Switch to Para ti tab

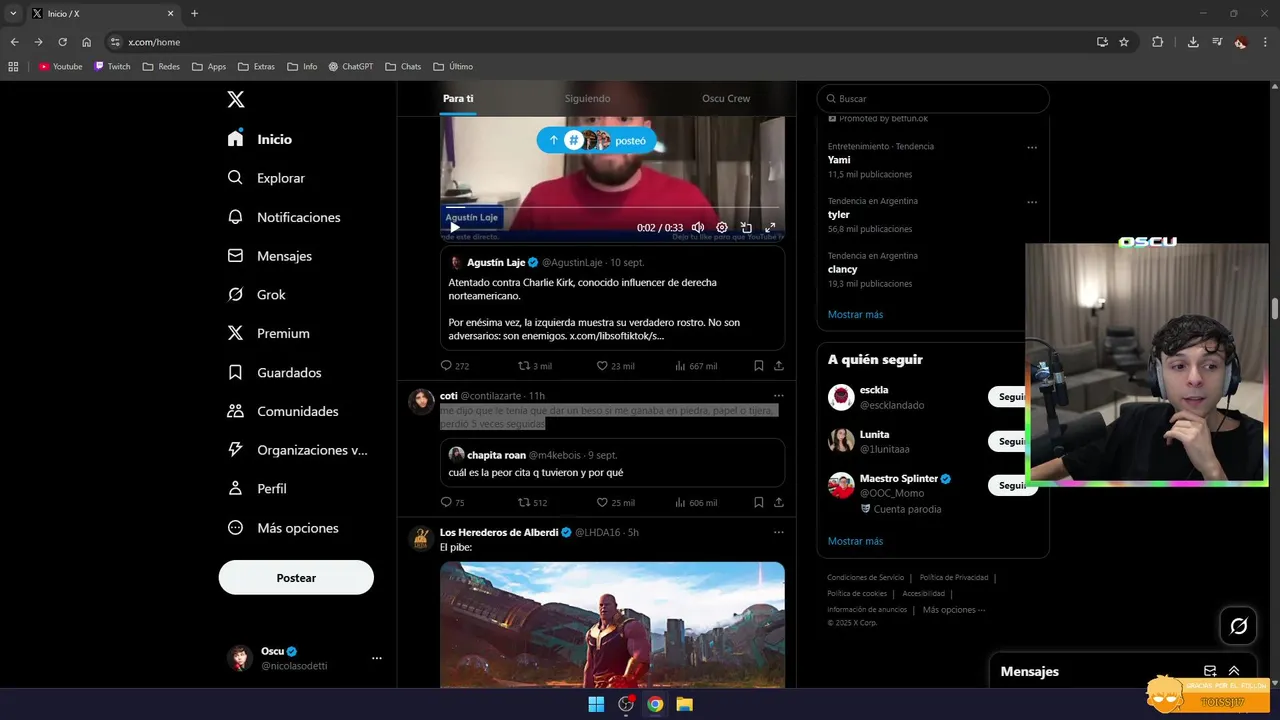[x=458, y=99]
